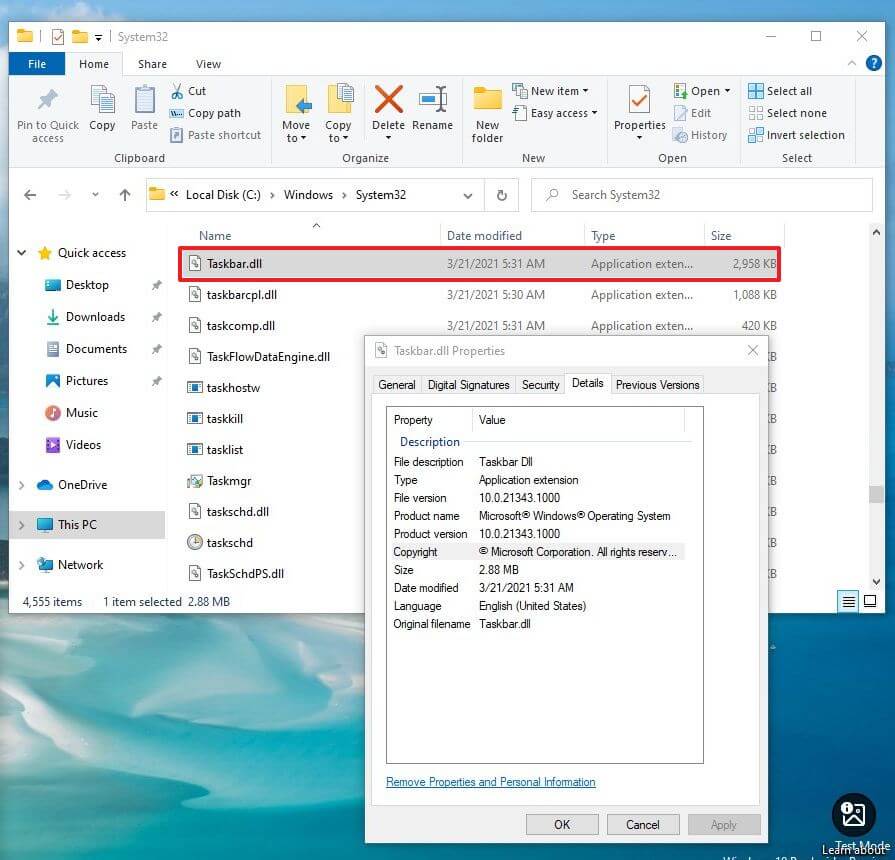Switch to the Share ribbon tab
Viewport: 895px width, 860px height.
[152, 64]
